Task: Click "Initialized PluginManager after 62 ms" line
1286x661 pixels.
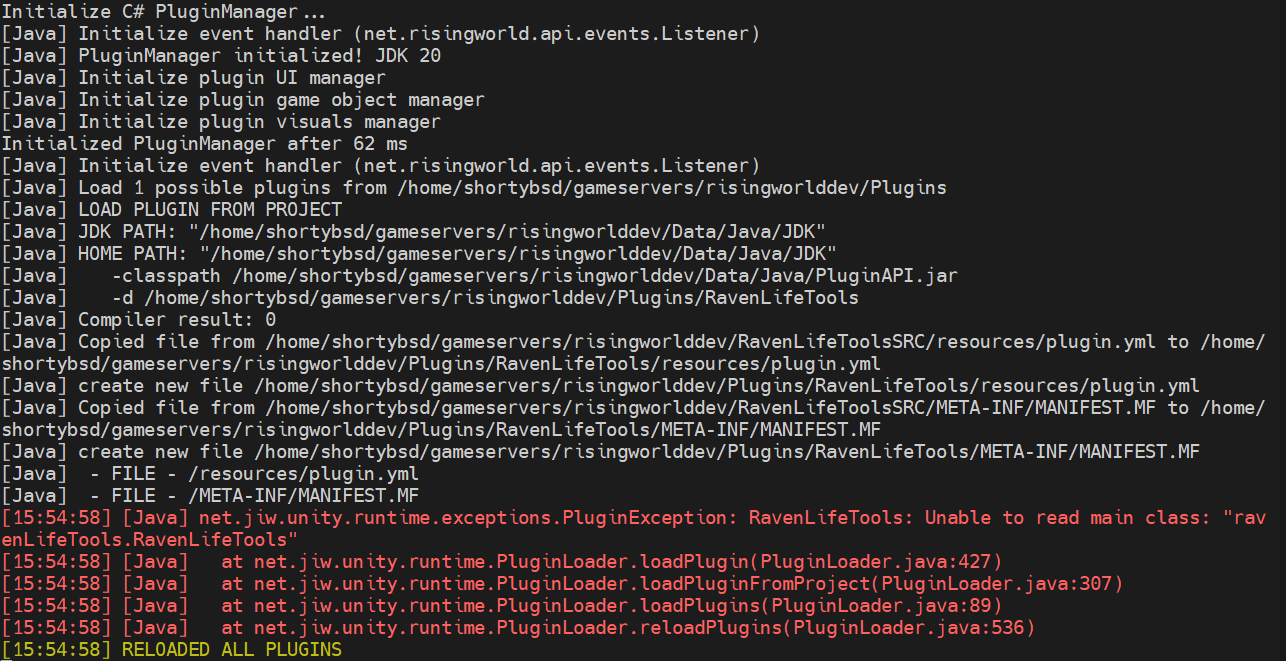Action: click(x=205, y=144)
